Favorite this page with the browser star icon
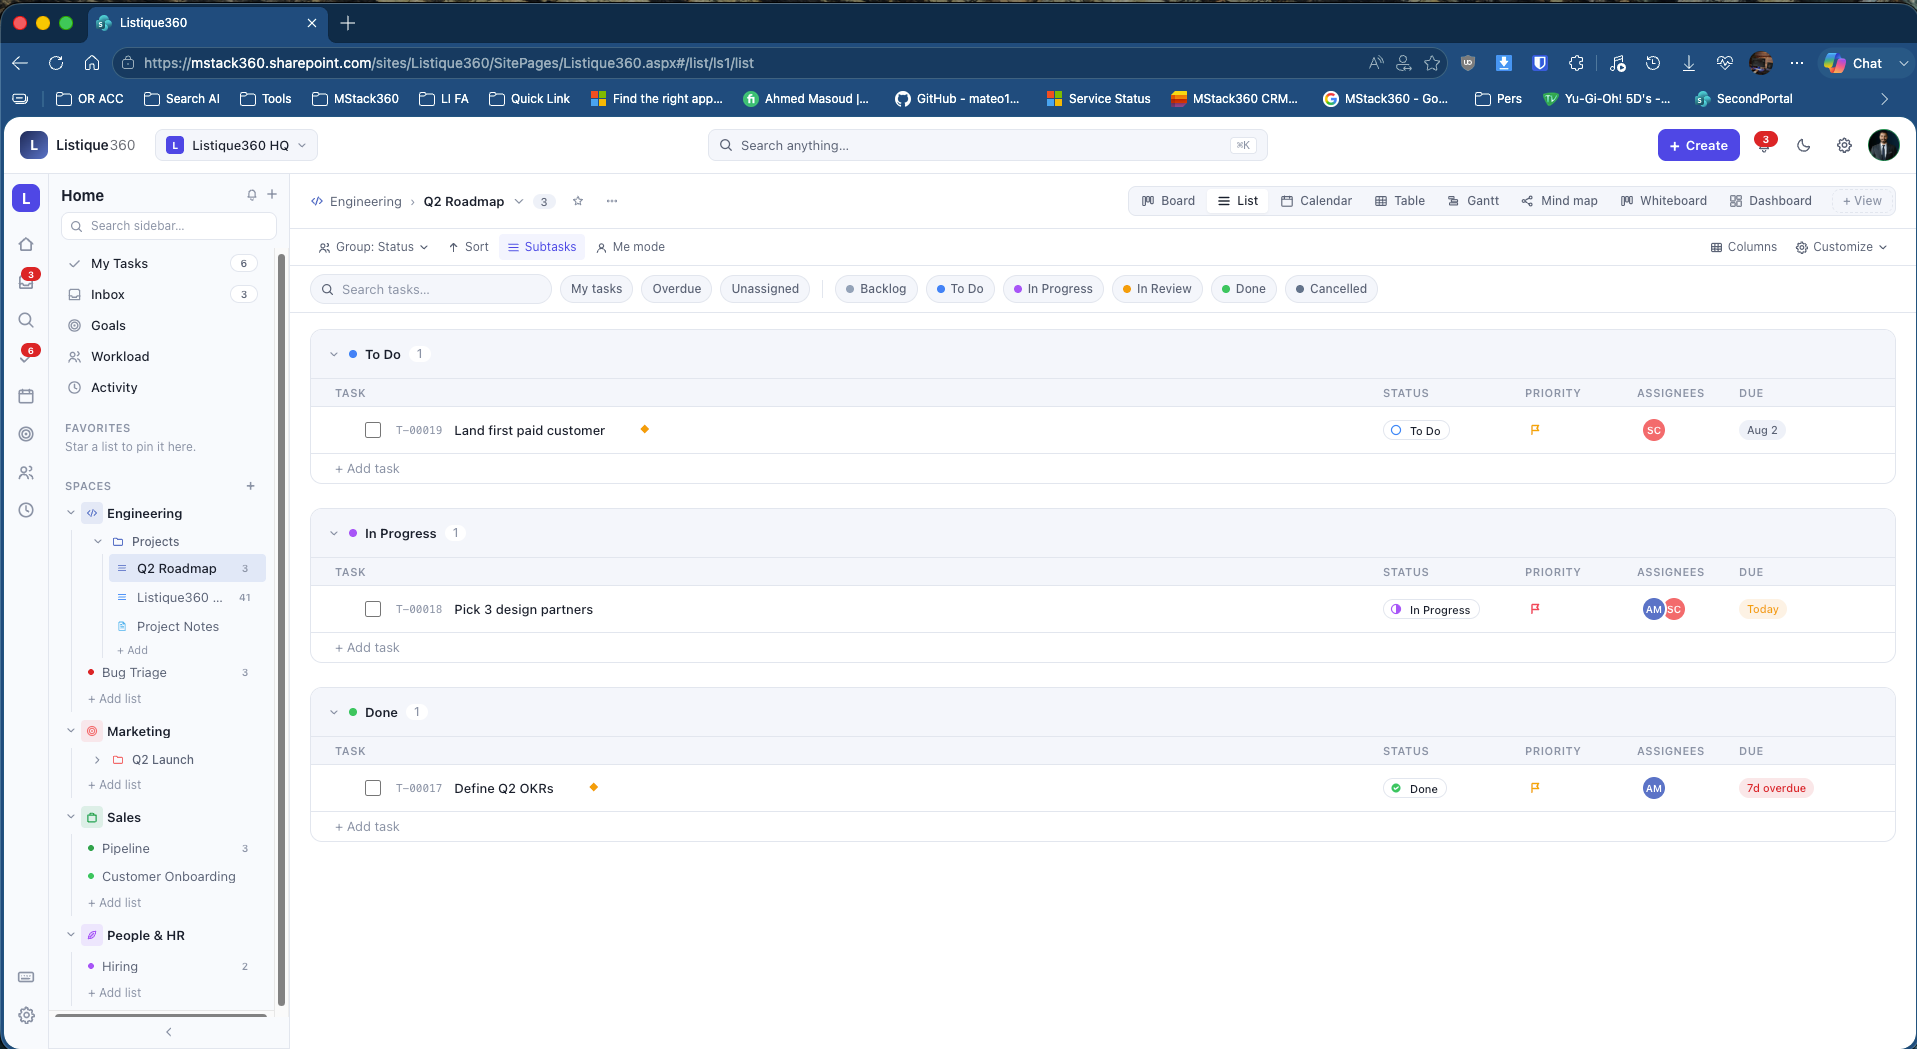The image size is (1917, 1049). 1432,63
